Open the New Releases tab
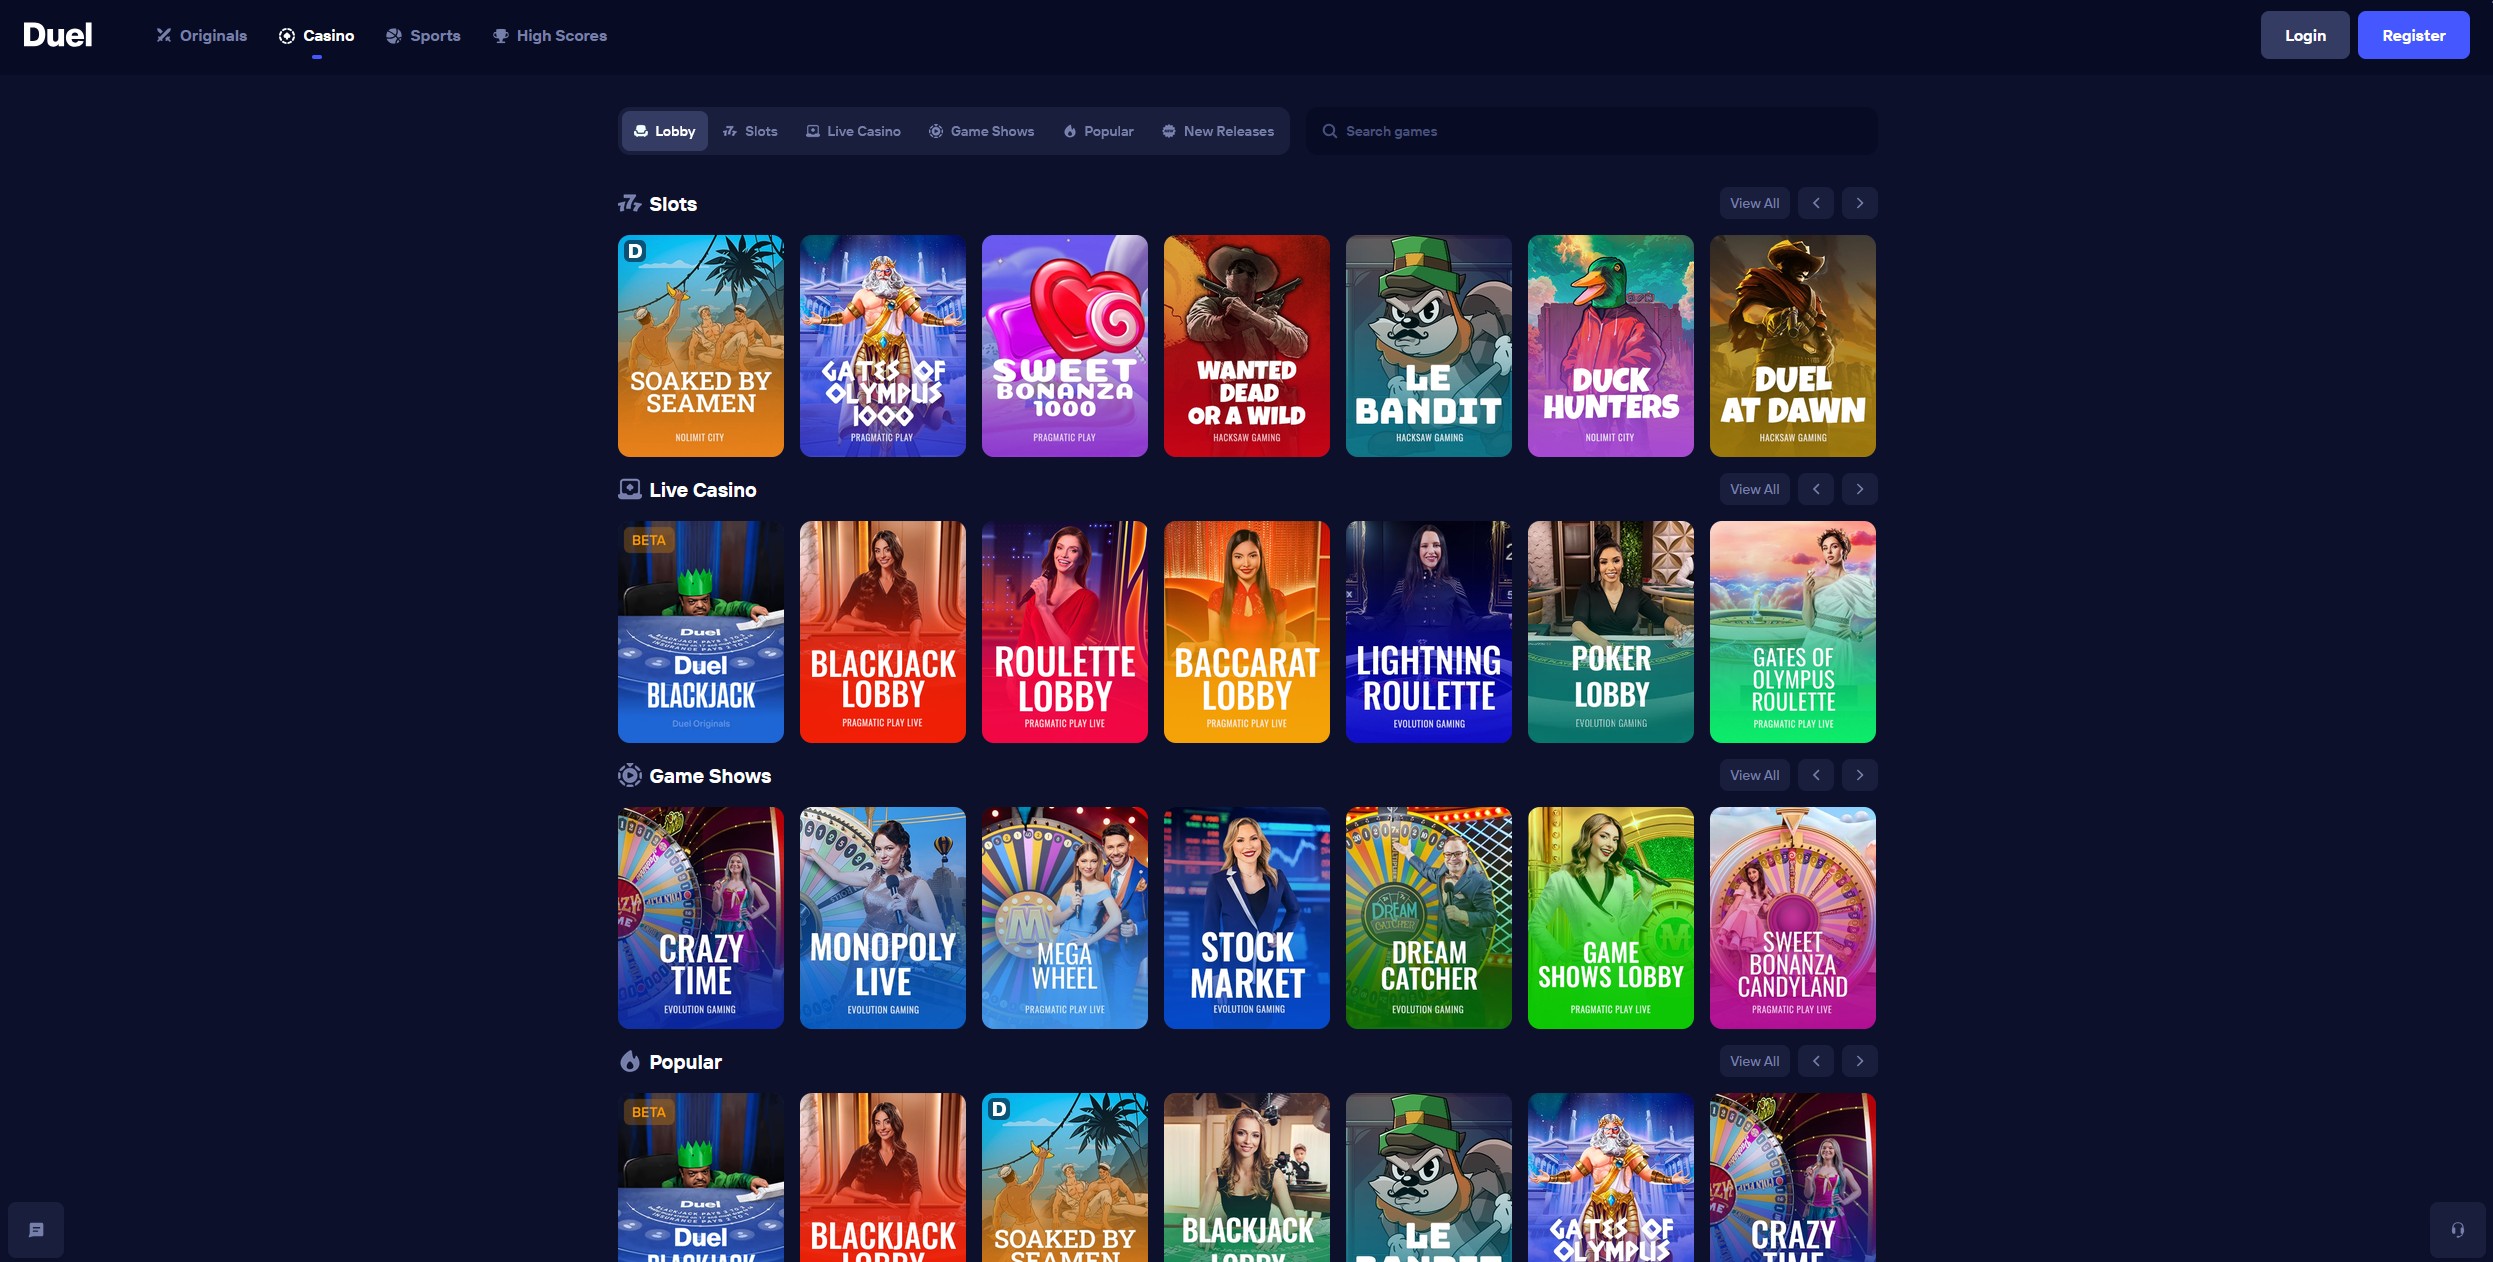Viewport: 2493px width, 1262px height. pyautogui.click(x=1218, y=131)
